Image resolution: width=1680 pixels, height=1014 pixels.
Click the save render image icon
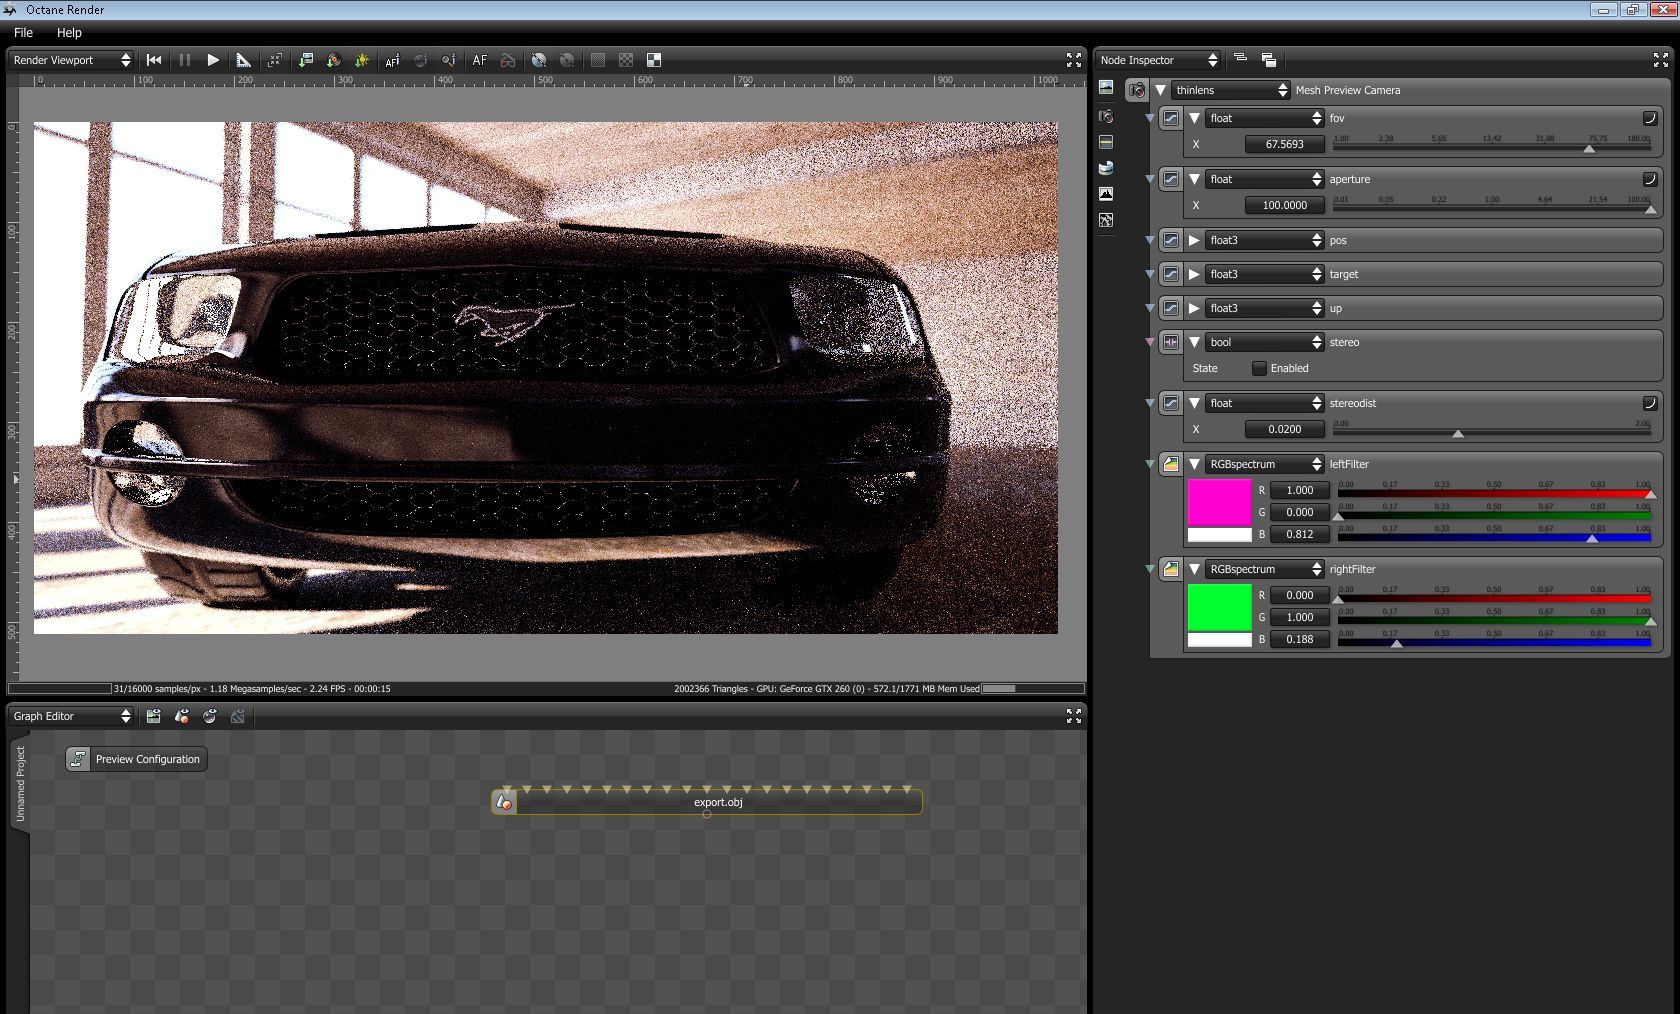point(306,60)
